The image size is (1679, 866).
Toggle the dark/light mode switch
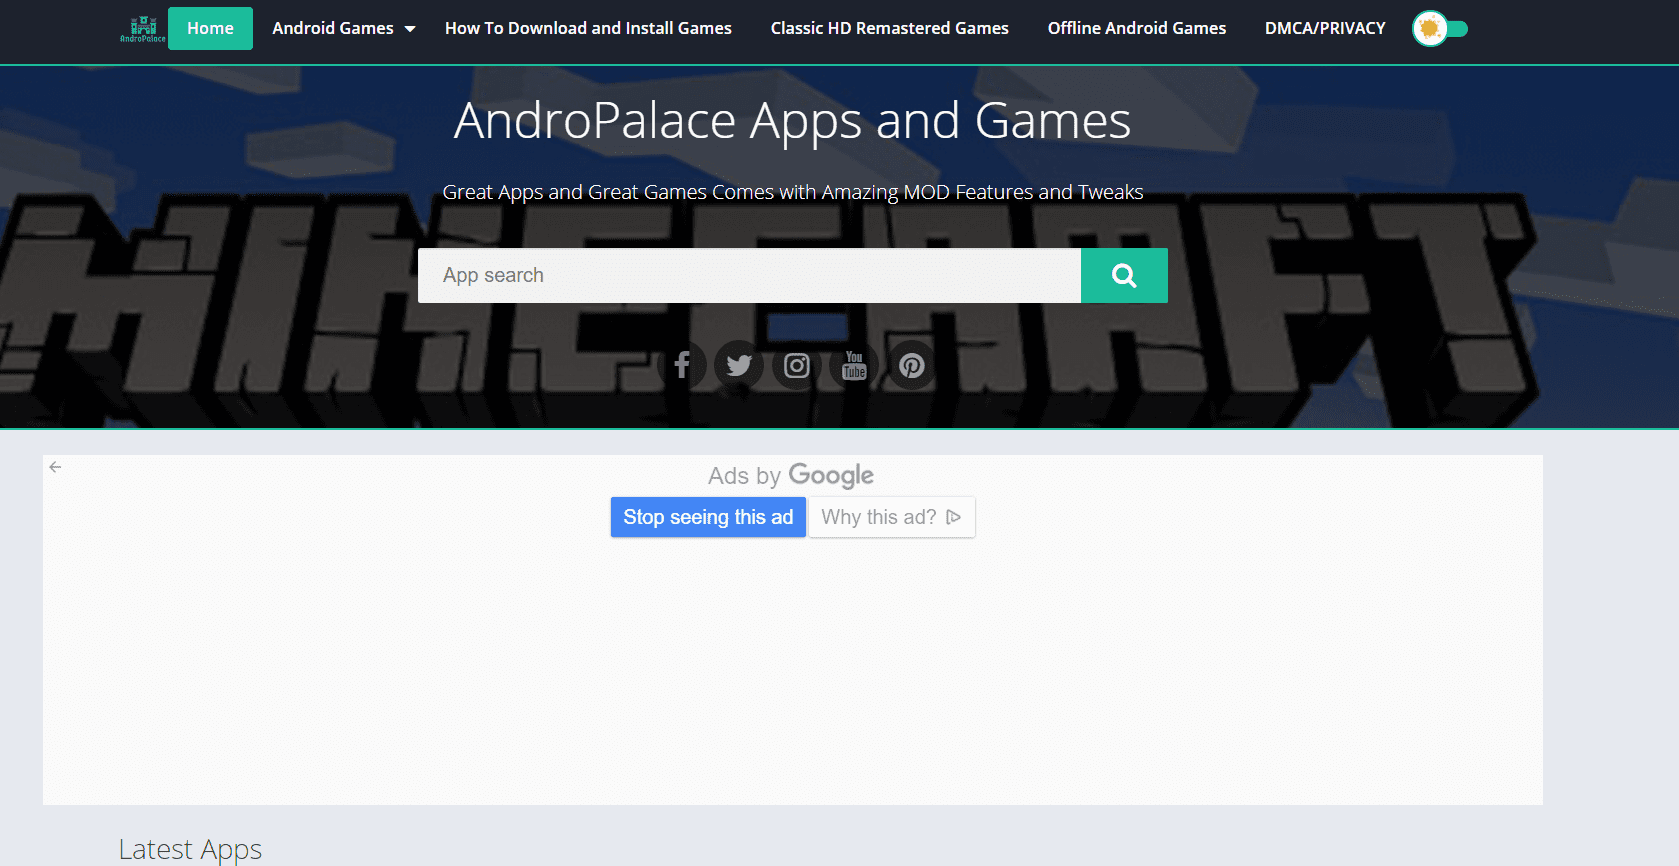1440,29
